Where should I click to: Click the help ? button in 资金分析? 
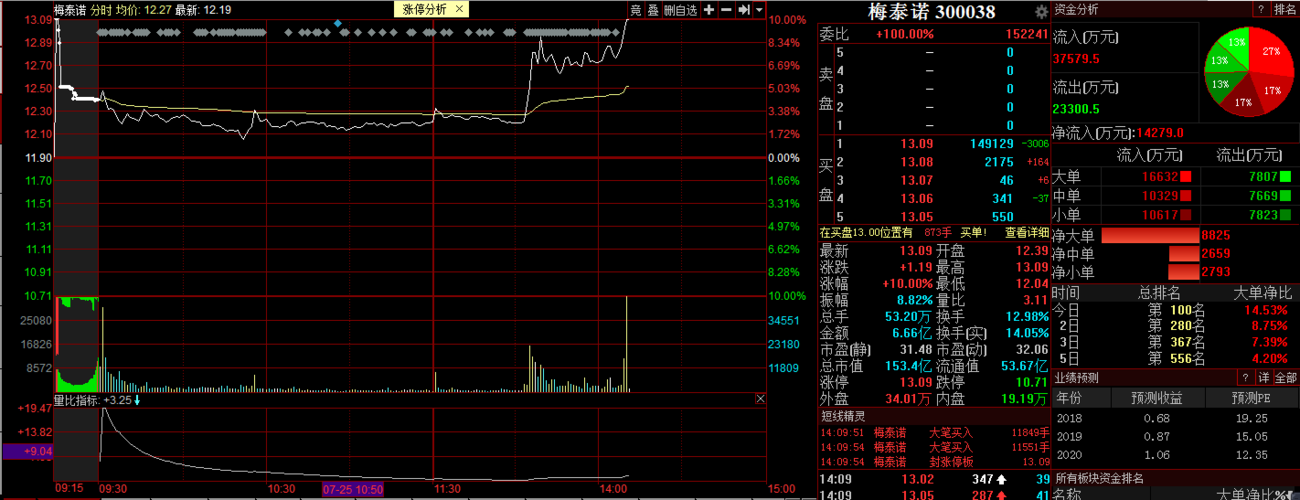1260,9
